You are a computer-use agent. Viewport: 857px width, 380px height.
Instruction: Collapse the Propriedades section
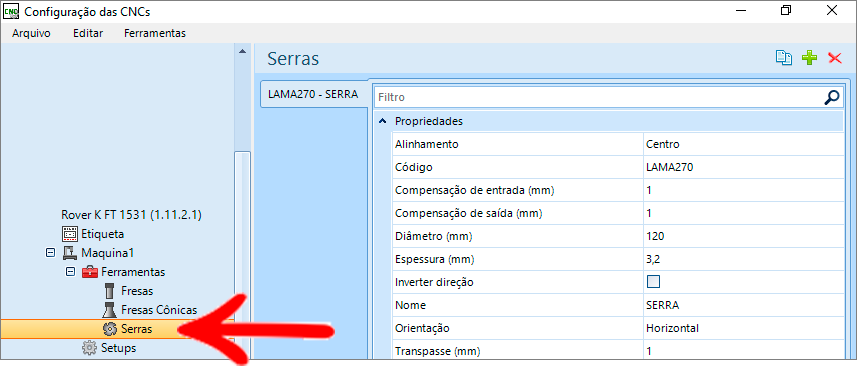click(x=383, y=121)
